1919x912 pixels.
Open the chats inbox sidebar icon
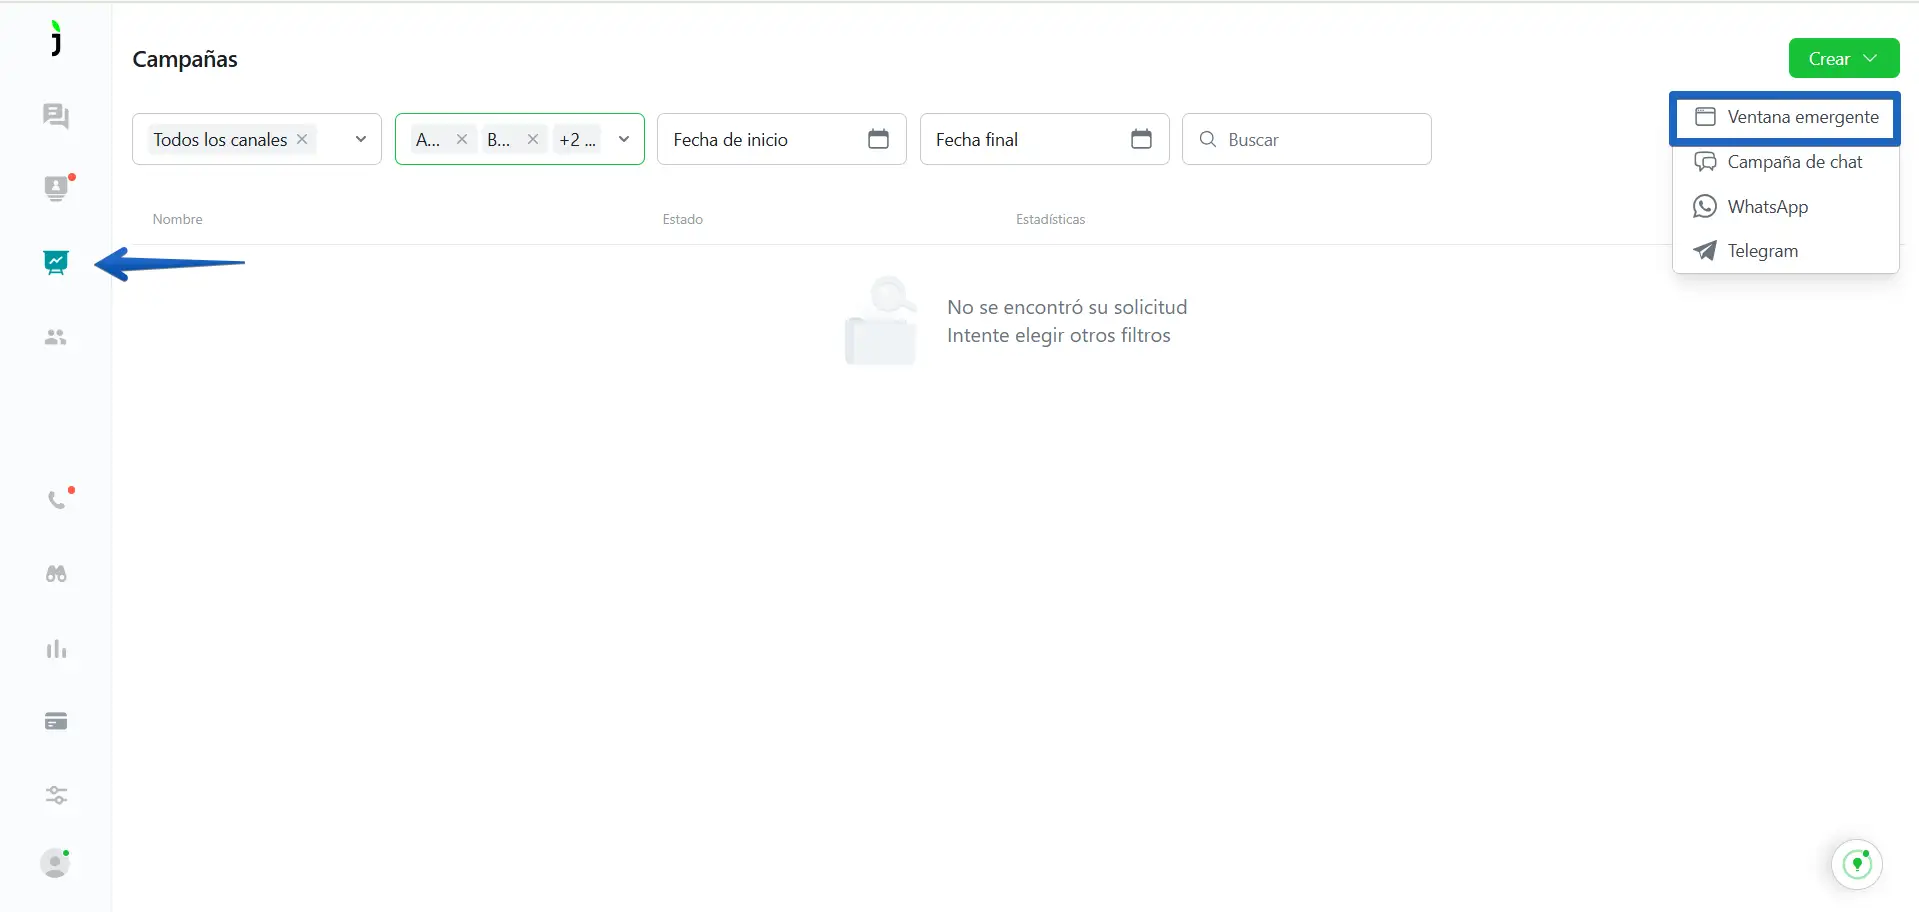[56, 116]
